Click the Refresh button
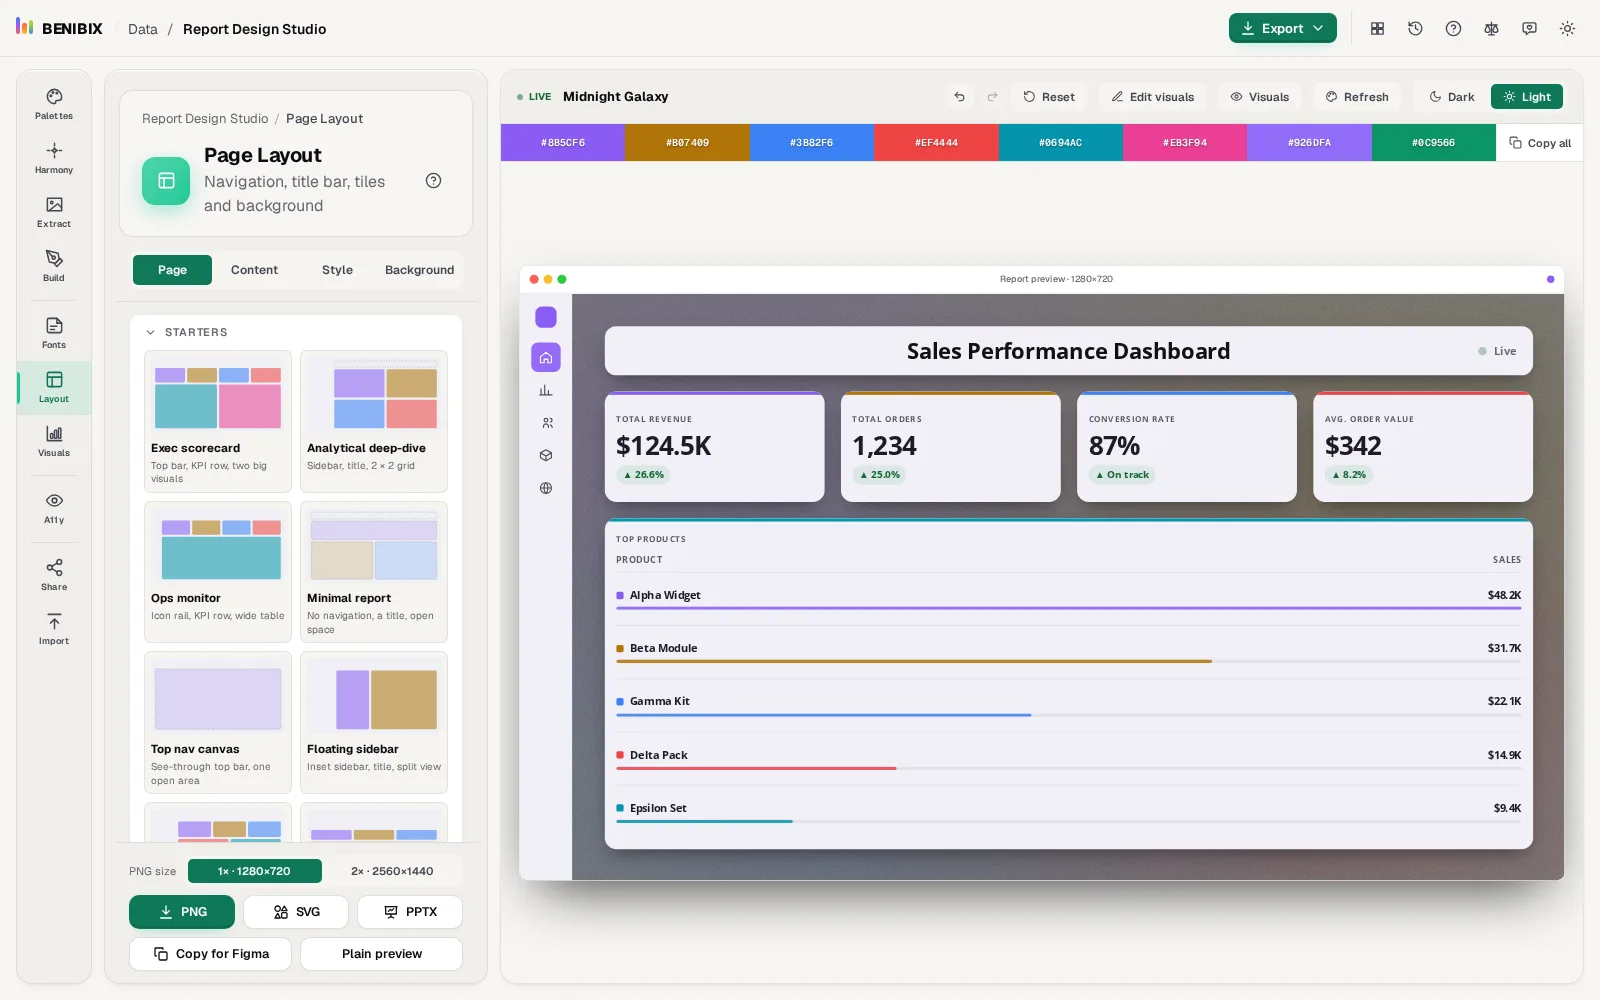Image resolution: width=1600 pixels, height=1000 pixels. pos(1357,97)
